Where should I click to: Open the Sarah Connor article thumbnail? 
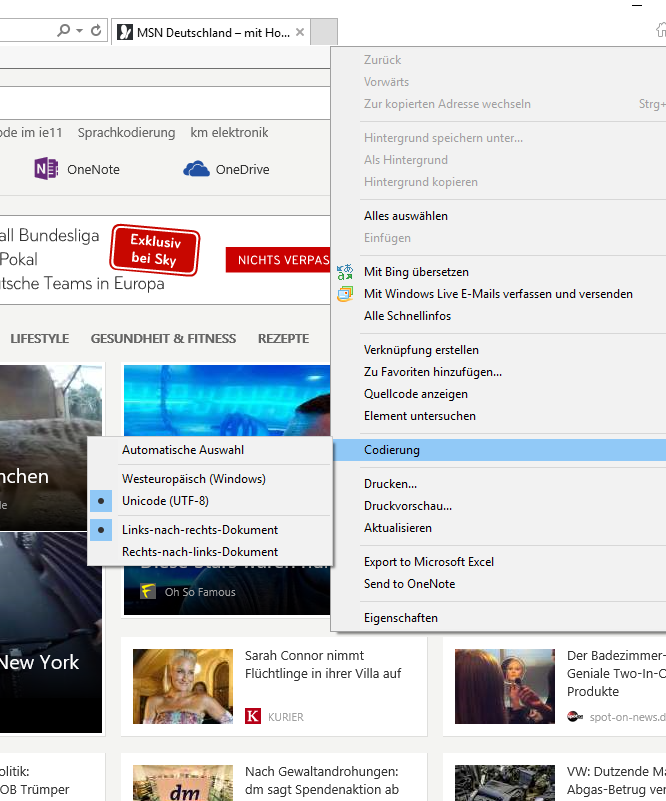coord(183,686)
